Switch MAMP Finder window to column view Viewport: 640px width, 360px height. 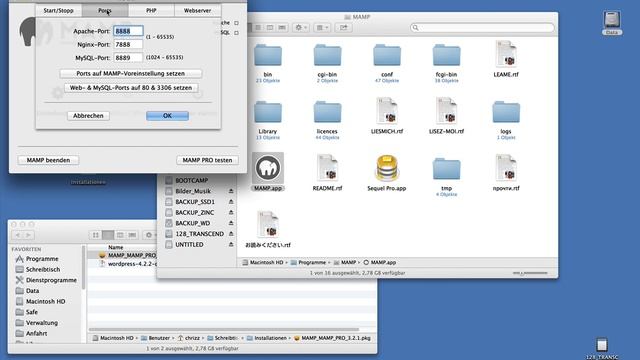point(270,27)
